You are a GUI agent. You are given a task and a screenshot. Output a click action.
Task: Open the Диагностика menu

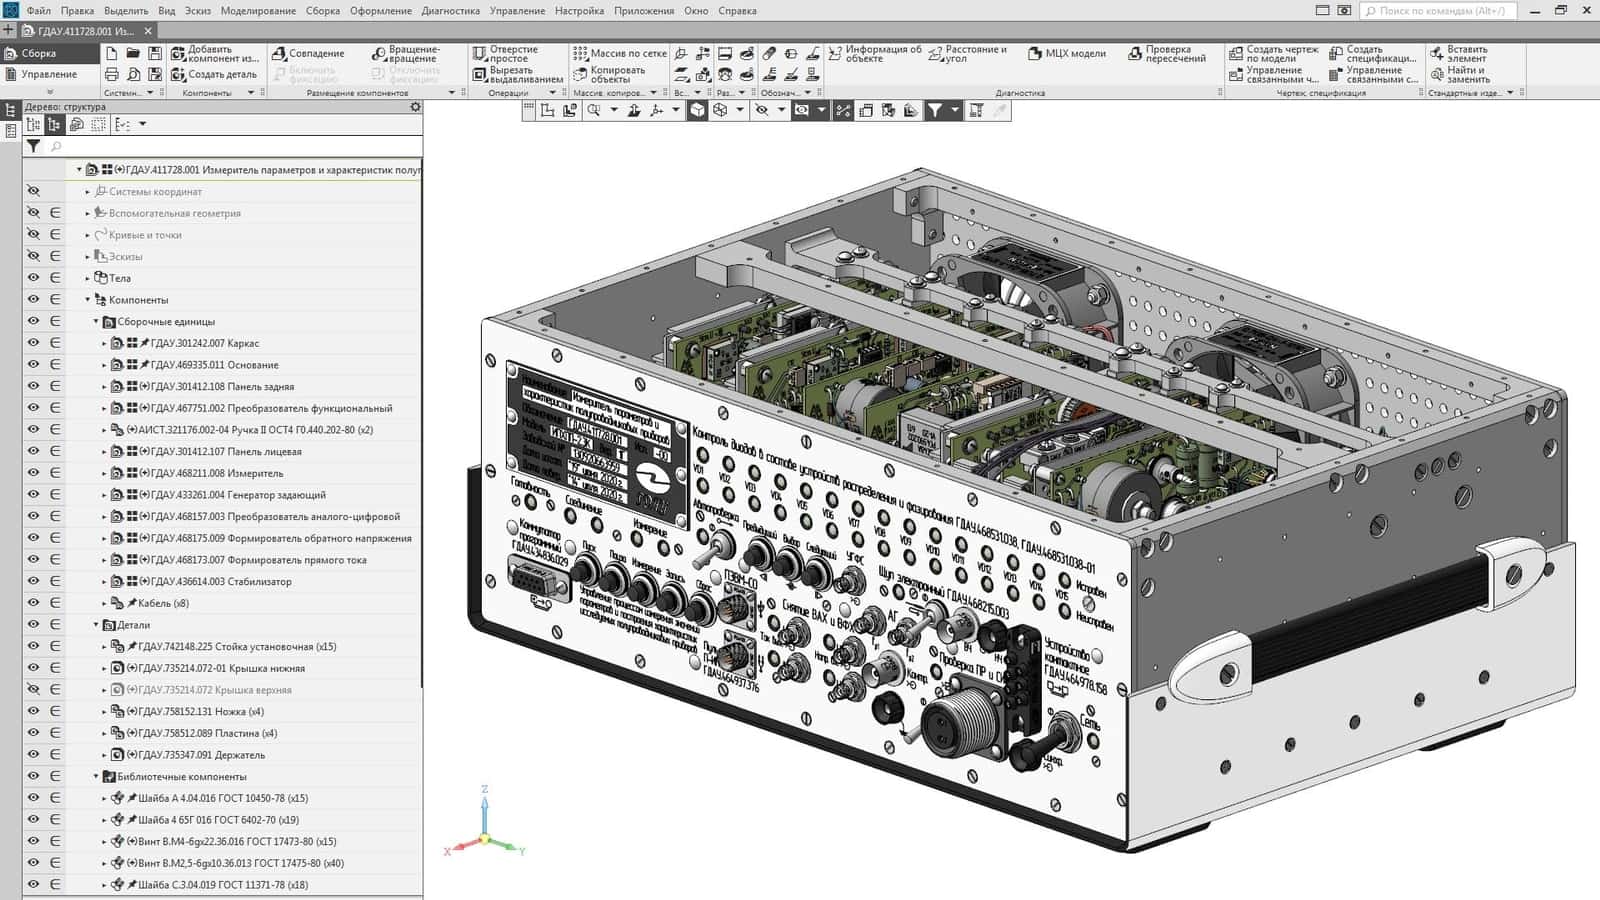450,11
